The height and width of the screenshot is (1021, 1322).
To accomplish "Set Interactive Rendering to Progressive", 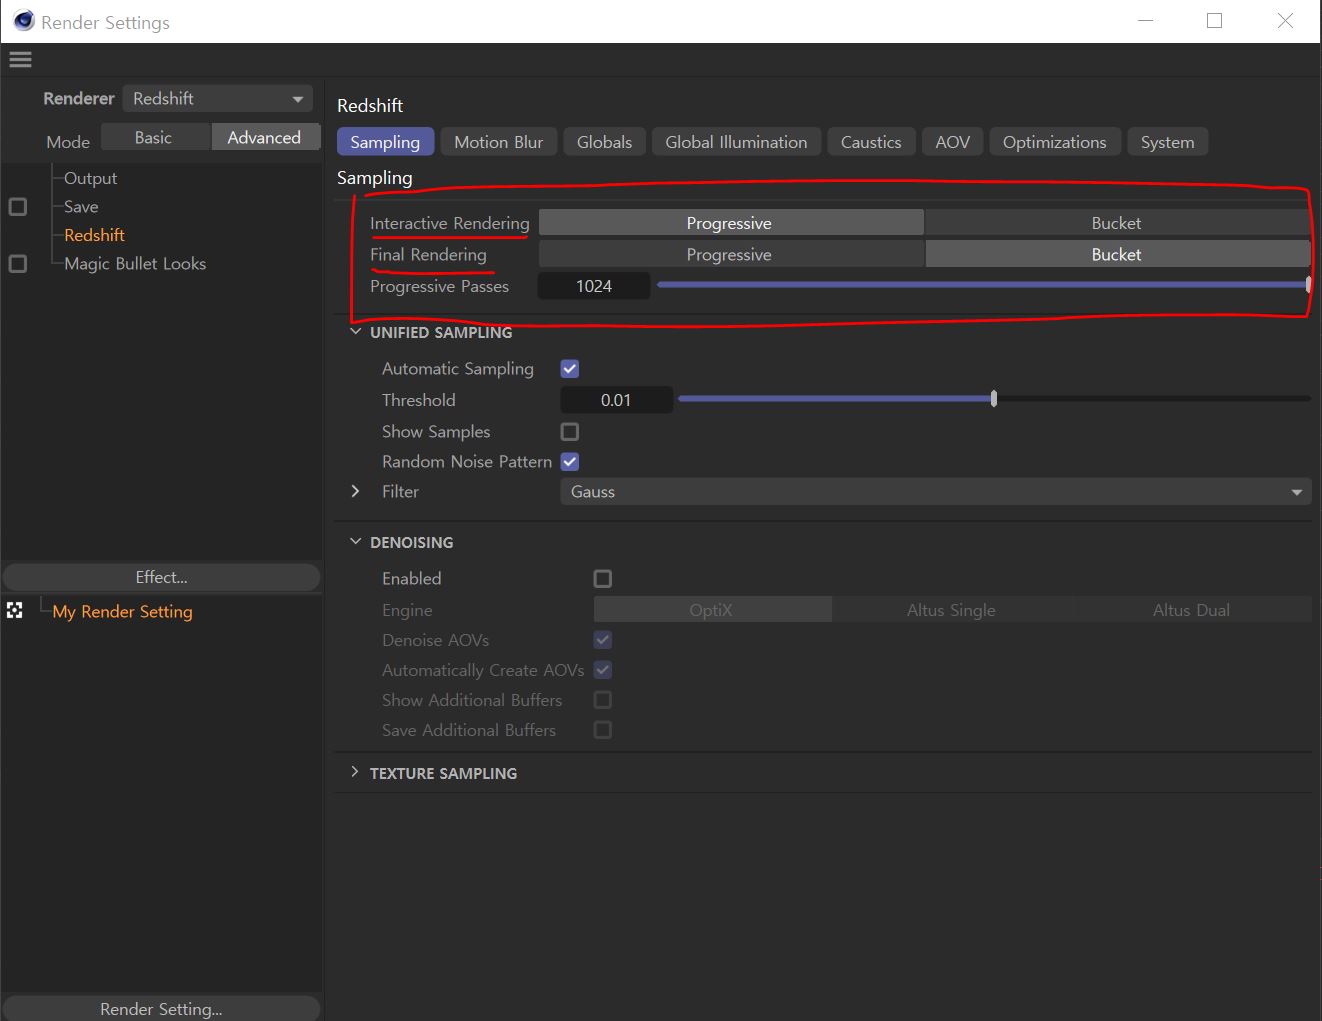I will (730, 223).
